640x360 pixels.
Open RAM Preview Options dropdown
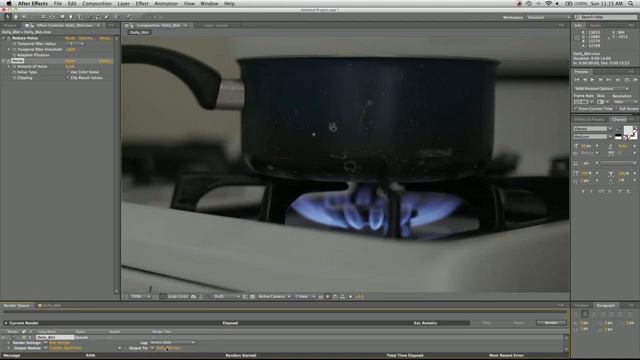602,89
